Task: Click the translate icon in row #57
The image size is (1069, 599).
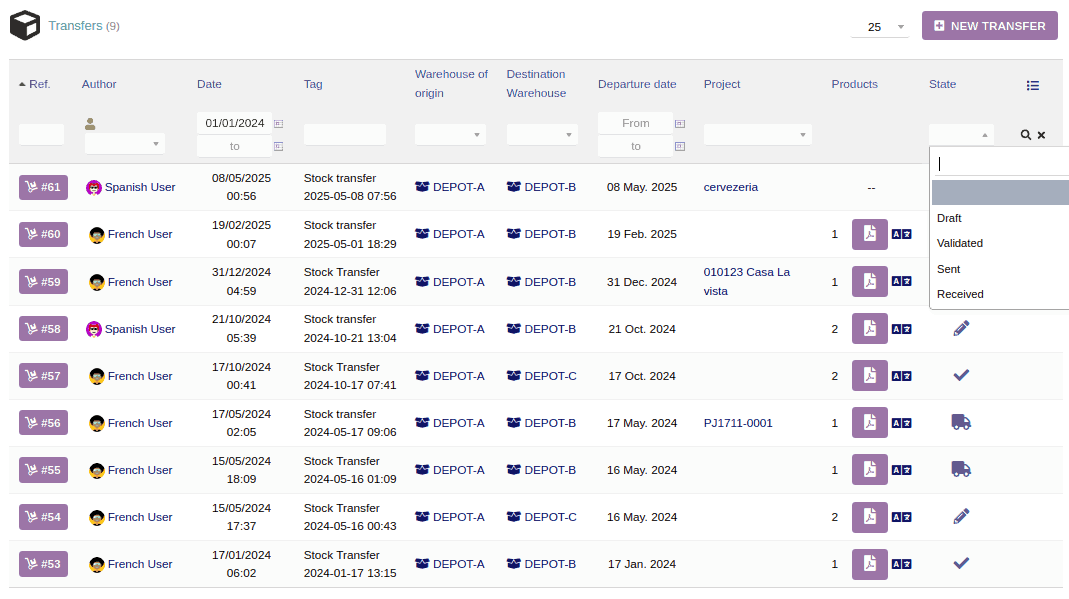Action: coord(901,376)
